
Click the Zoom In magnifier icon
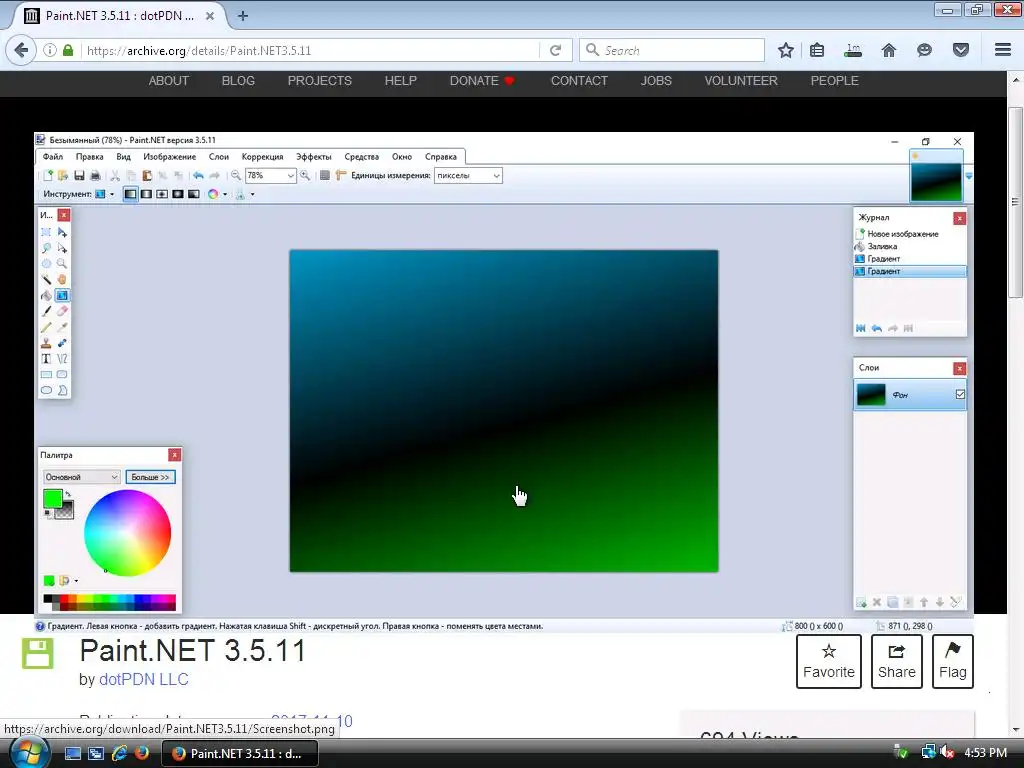tap(305, 176)
